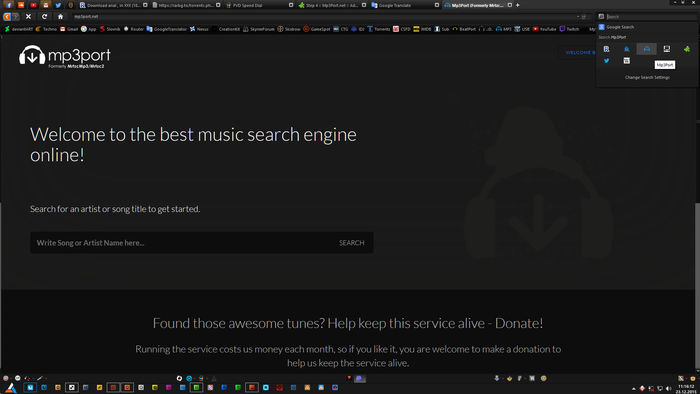700x394 pixels.
Task: Open the Torrentz bookmark
Action: coord(379,29)
